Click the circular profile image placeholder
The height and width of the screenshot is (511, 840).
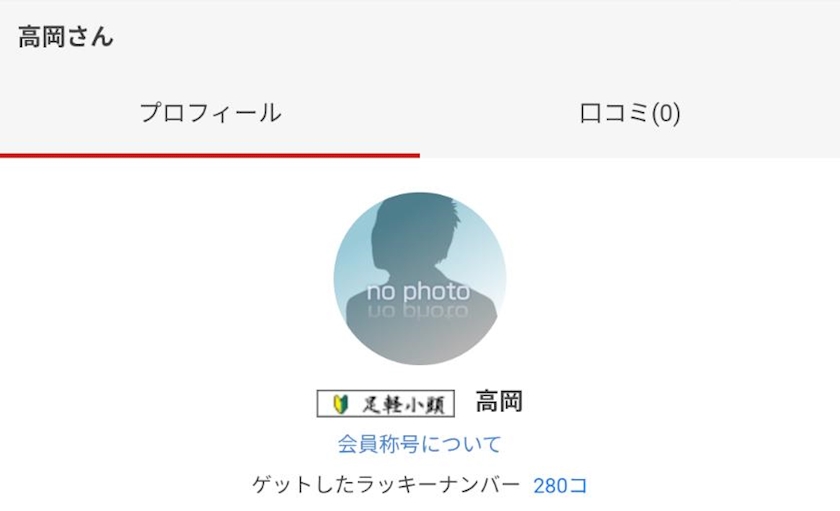(x=419, y=279)
